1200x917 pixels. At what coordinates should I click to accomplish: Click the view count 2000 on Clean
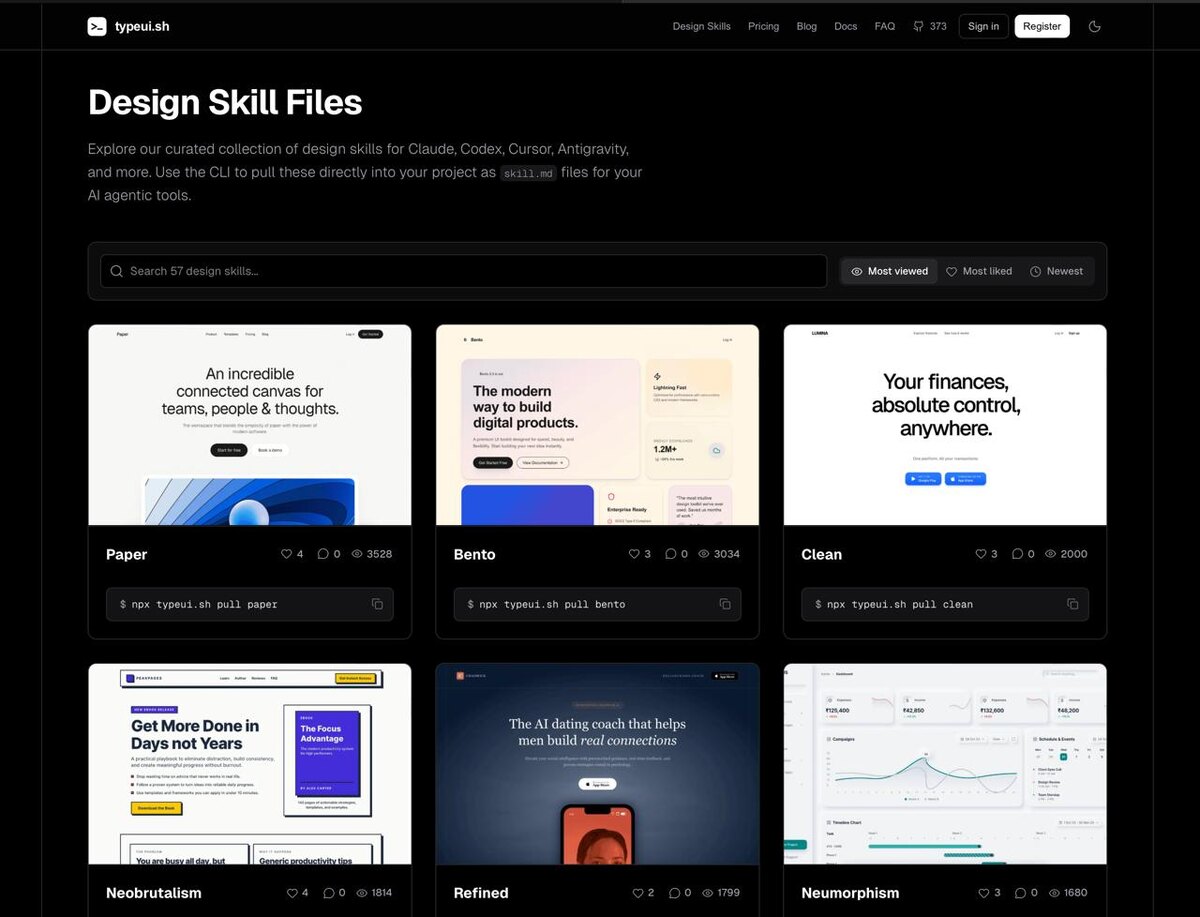click(1066, 554)
